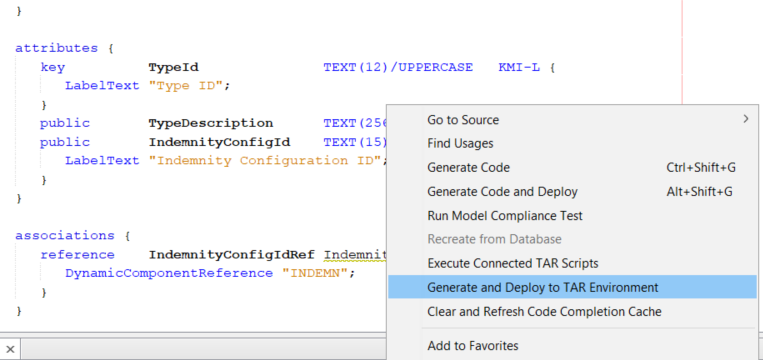Select Go to Source menu entry
763x360 pixels.
[573, 120]
